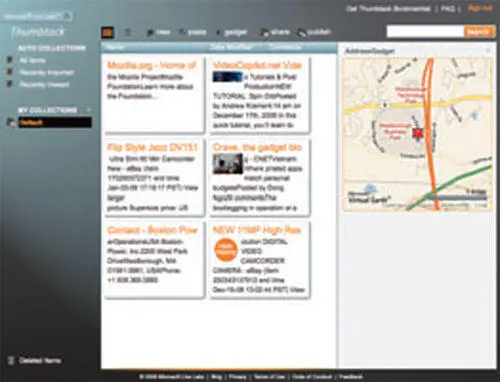Viewport: 500px width, 382px height.
Task: Click the AddressGadget panel title
Action: coord(370,51)
